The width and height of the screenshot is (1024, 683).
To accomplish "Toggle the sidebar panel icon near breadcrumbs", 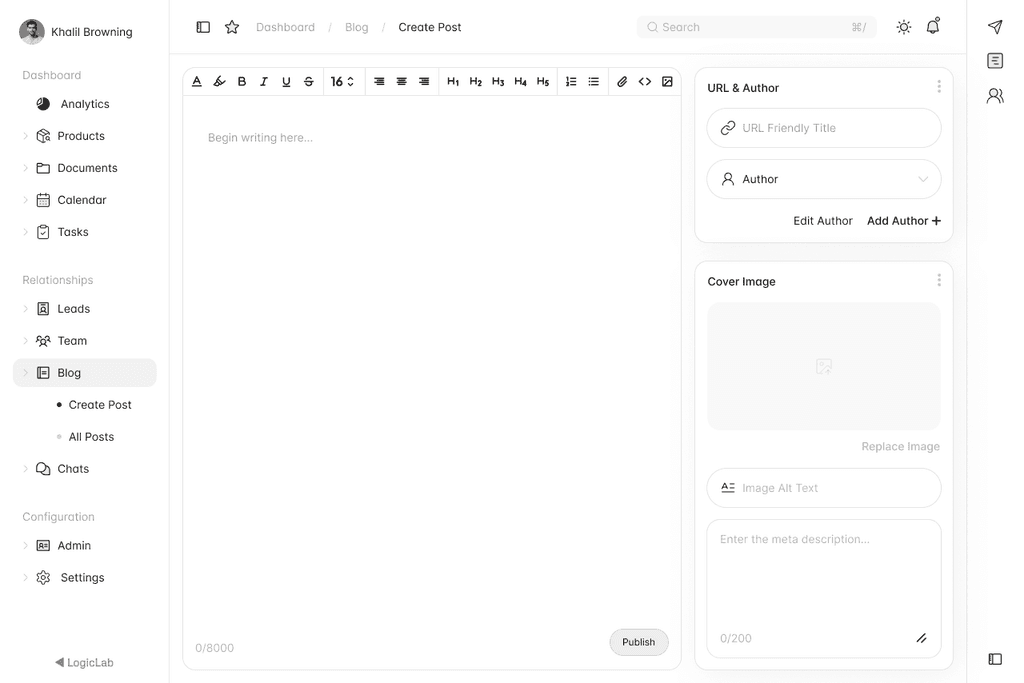I will point(203,27).
